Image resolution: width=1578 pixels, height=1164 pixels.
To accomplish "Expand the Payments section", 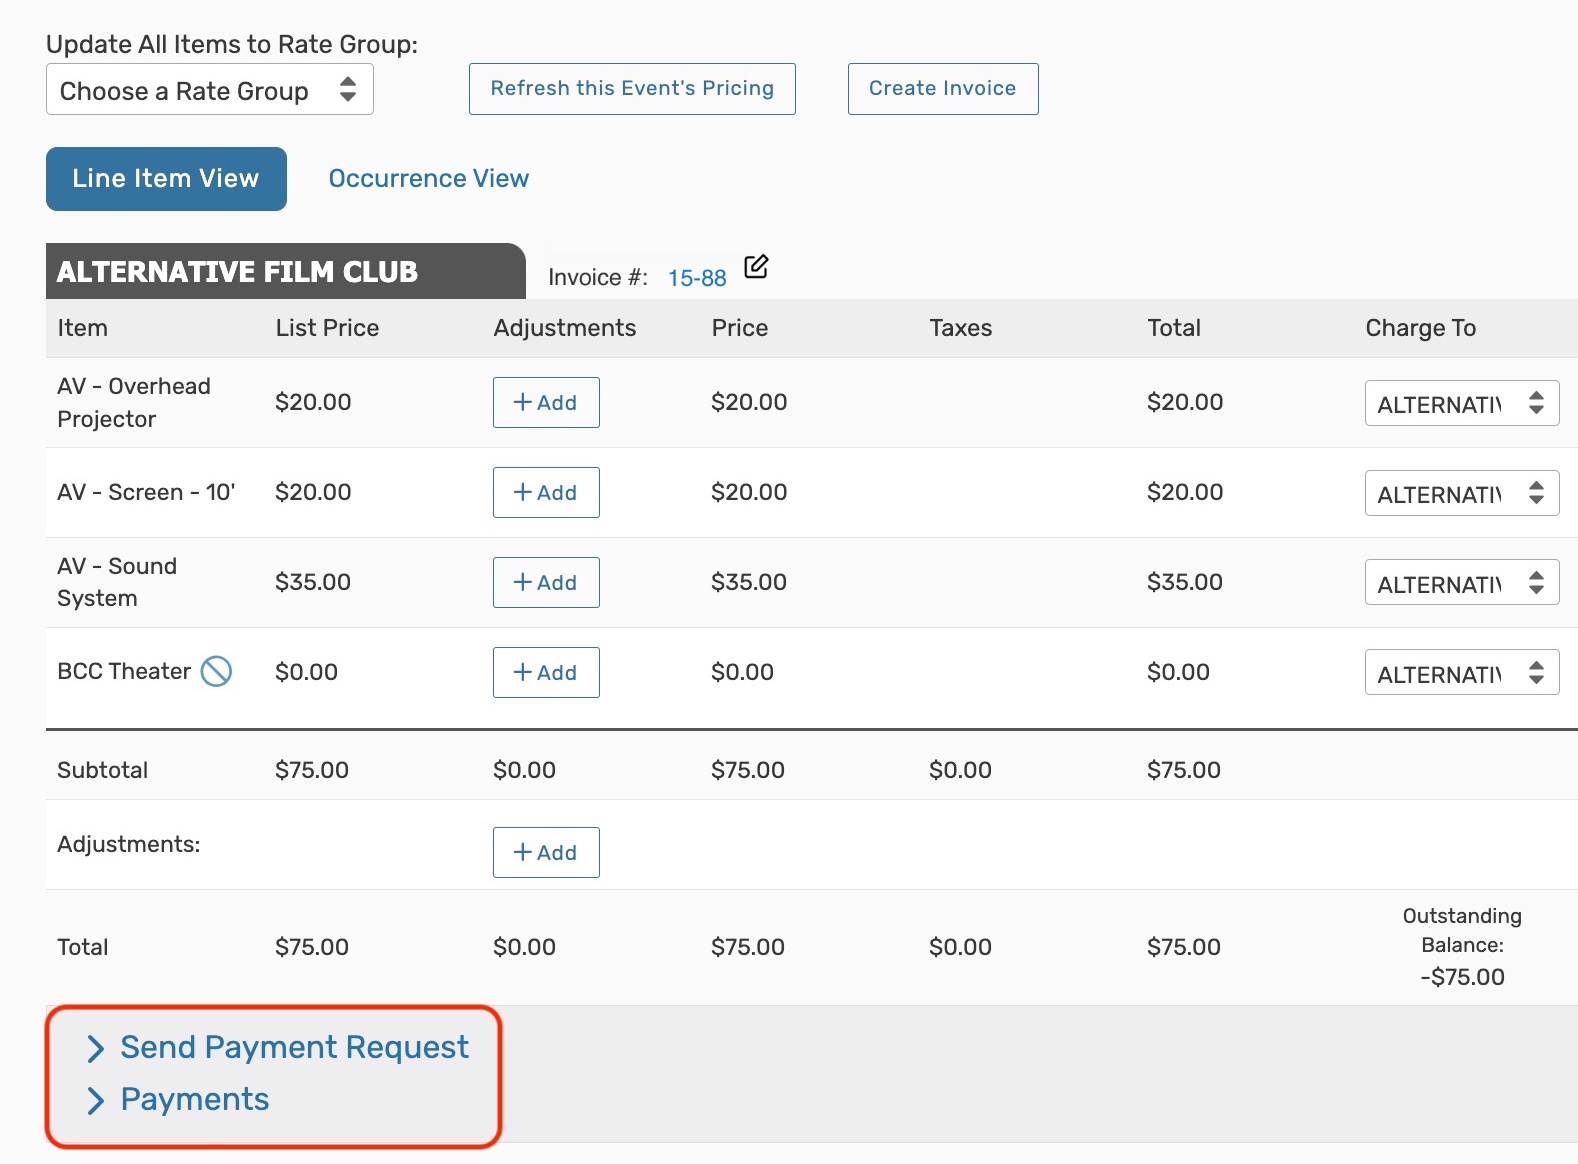I will [194, 1099].
